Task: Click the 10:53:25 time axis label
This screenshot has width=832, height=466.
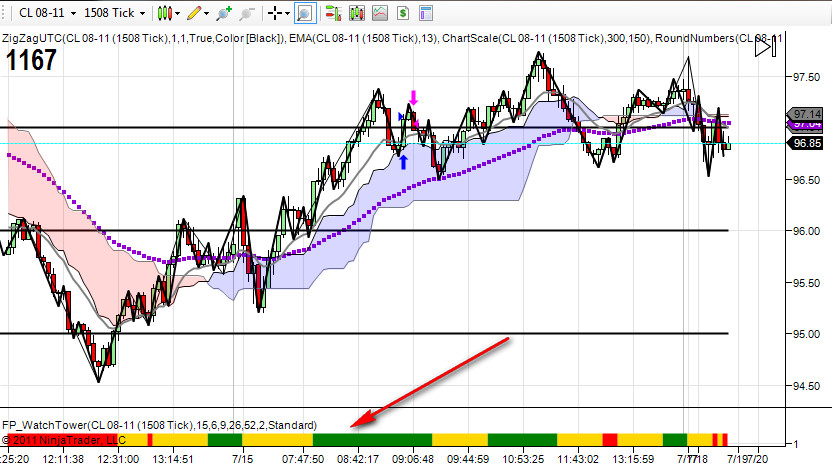Action: pyautogui.click(x=523, y=459)
